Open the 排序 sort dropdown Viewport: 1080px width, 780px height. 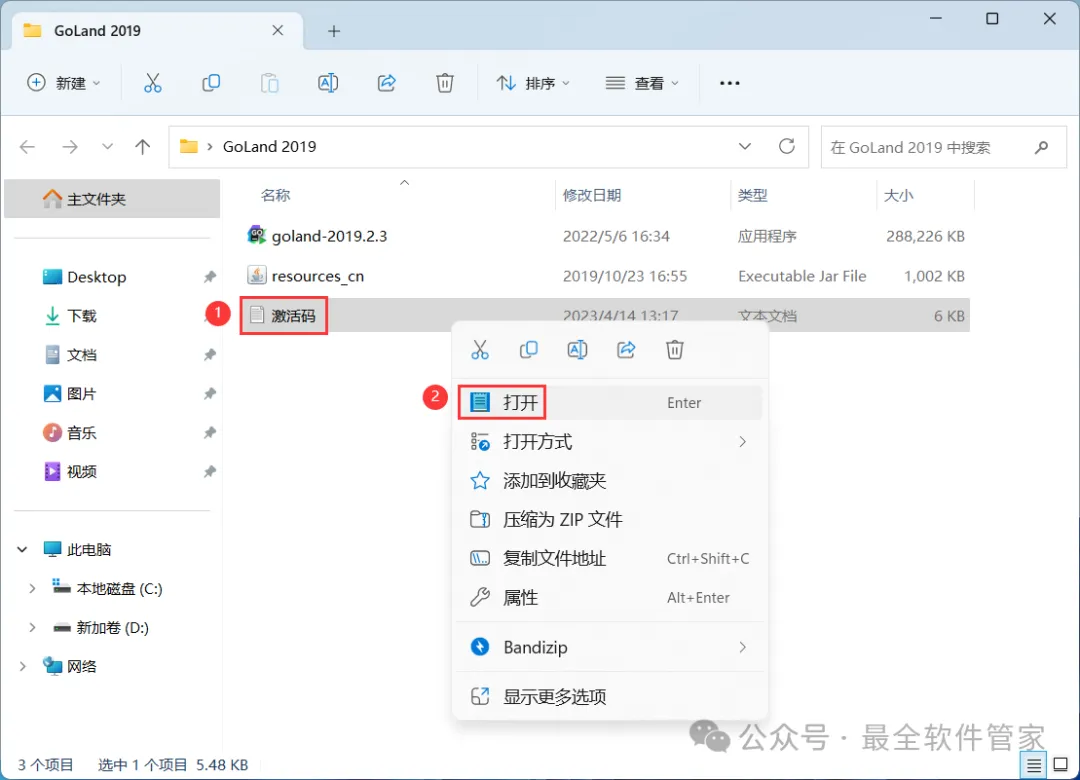533,83
